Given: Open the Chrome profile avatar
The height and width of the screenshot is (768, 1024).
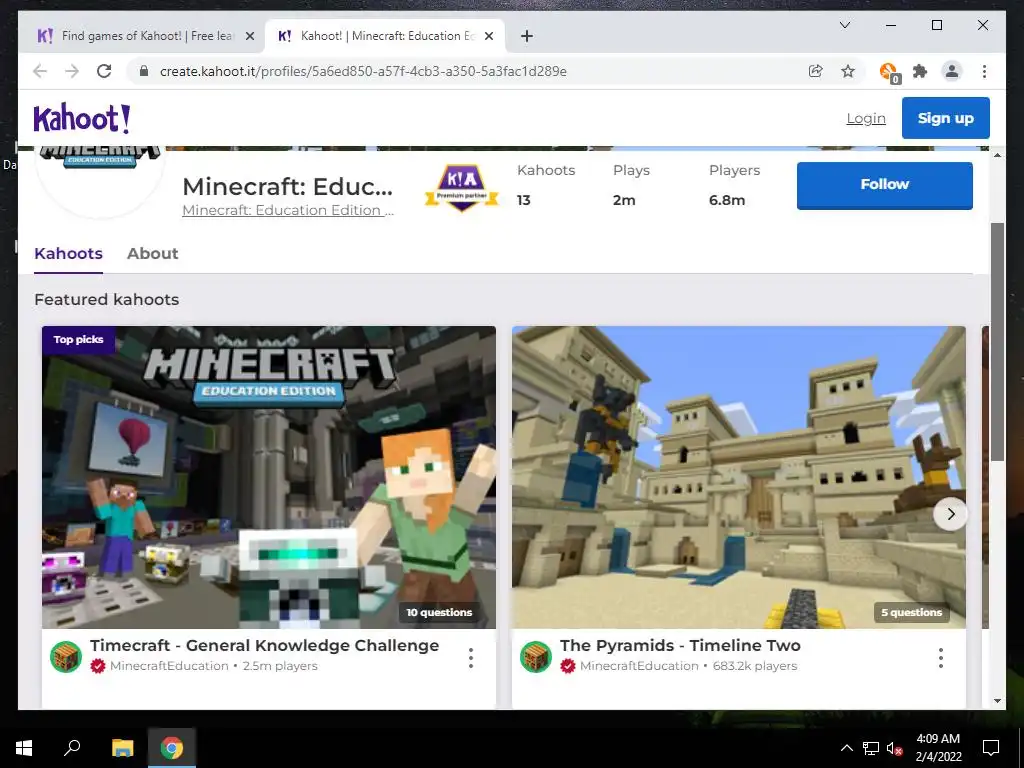Looking at the screenshot, I should [952, 71].
